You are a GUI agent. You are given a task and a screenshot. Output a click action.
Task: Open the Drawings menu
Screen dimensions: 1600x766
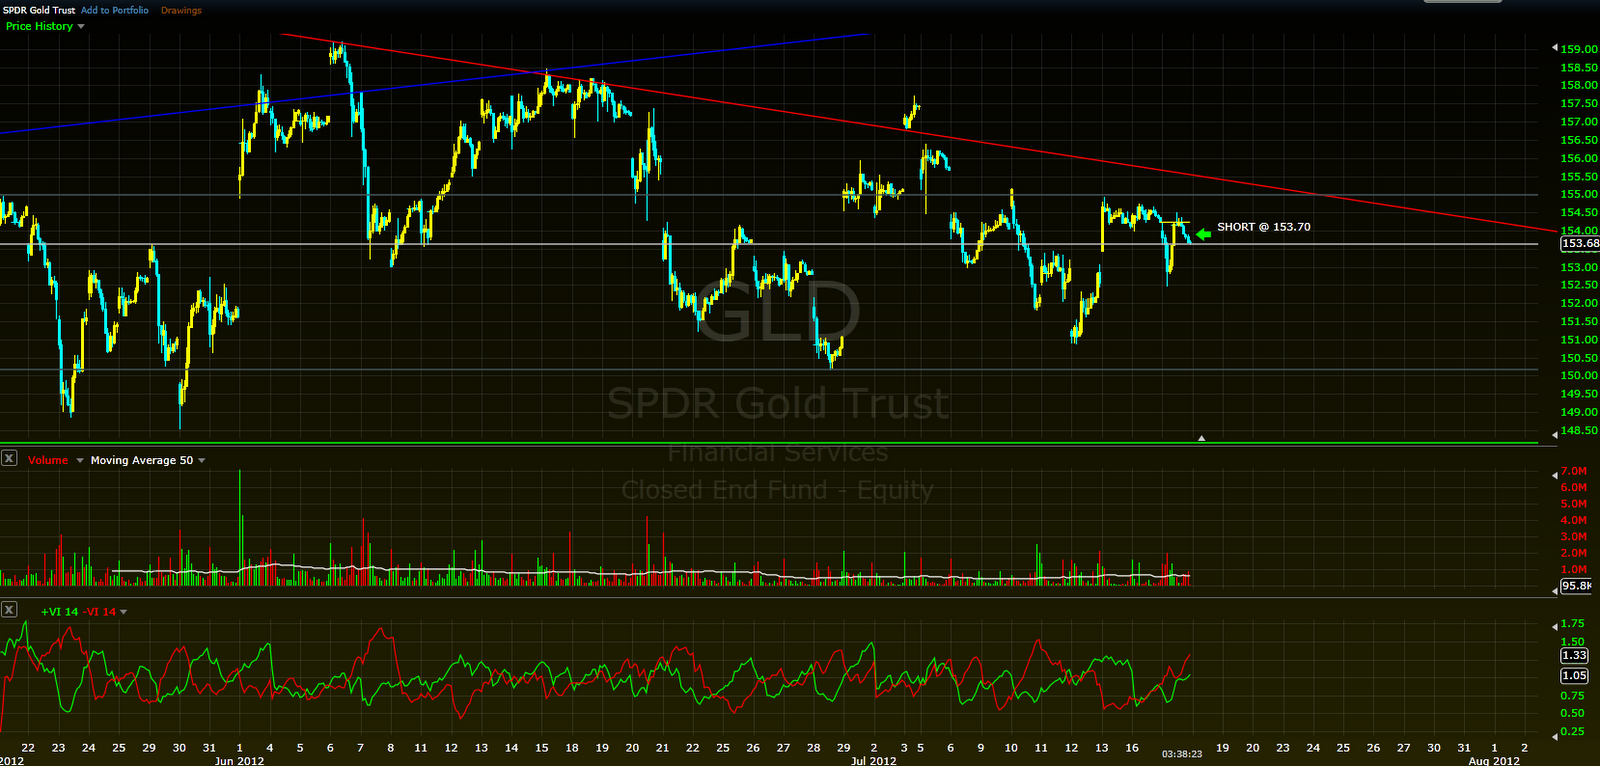click(181, 10)
